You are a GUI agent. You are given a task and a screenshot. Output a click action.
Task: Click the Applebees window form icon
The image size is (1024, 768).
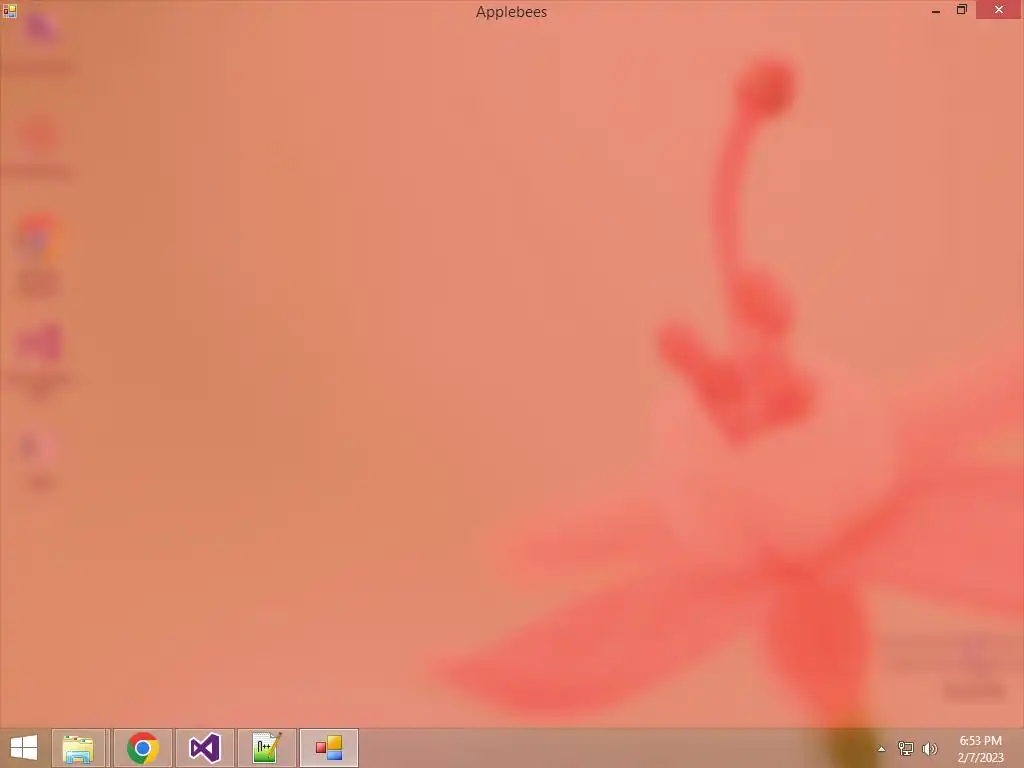9,10
